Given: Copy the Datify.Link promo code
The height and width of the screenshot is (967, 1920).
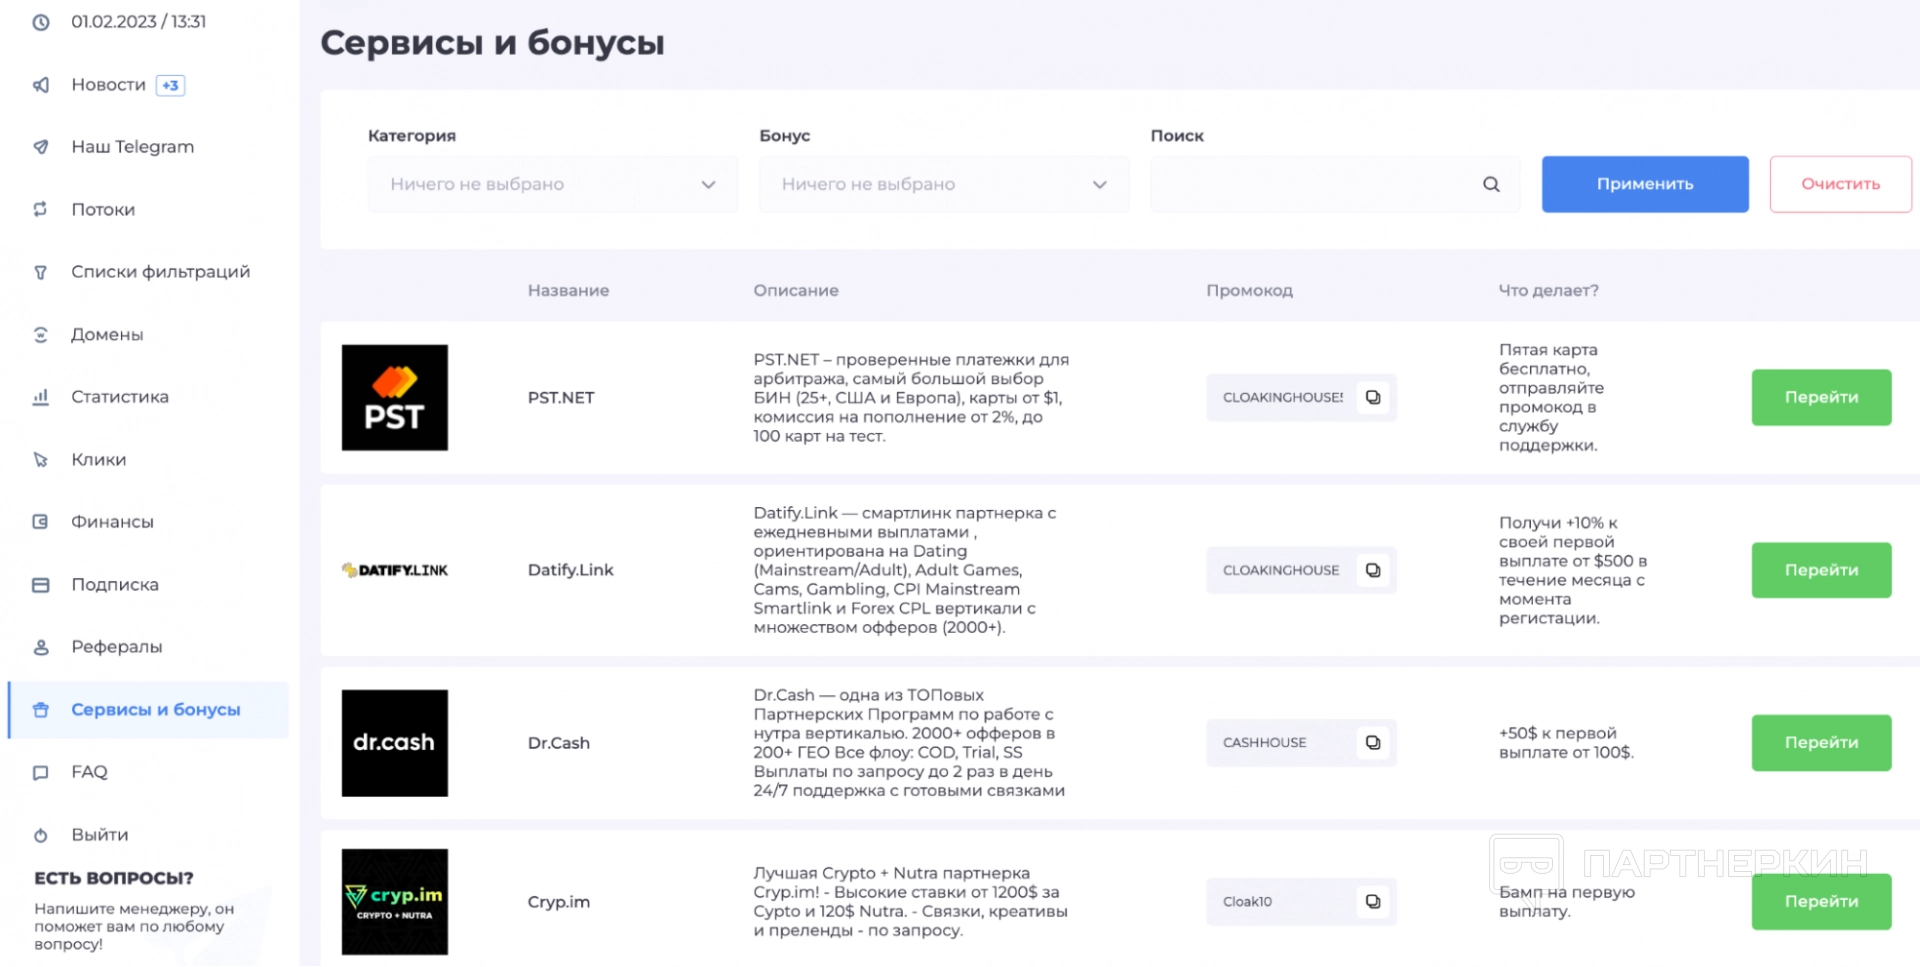Looking at the screenshot, I should pyautogui.click(x=1373, y=570).
